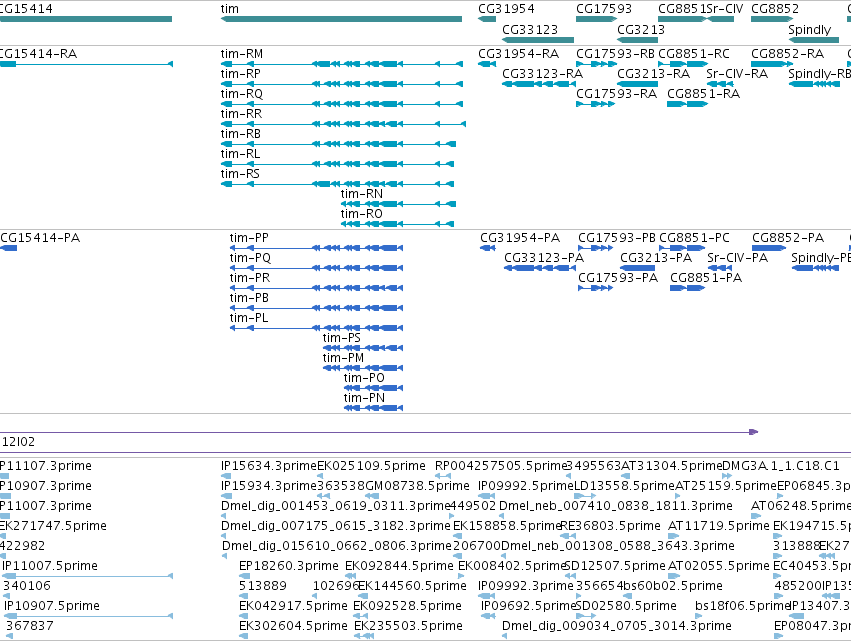Image resolution: width=851 pixels, height=641 pixels.
Task: Click the IP10907.5prime EST label
Action: point(52,606)
